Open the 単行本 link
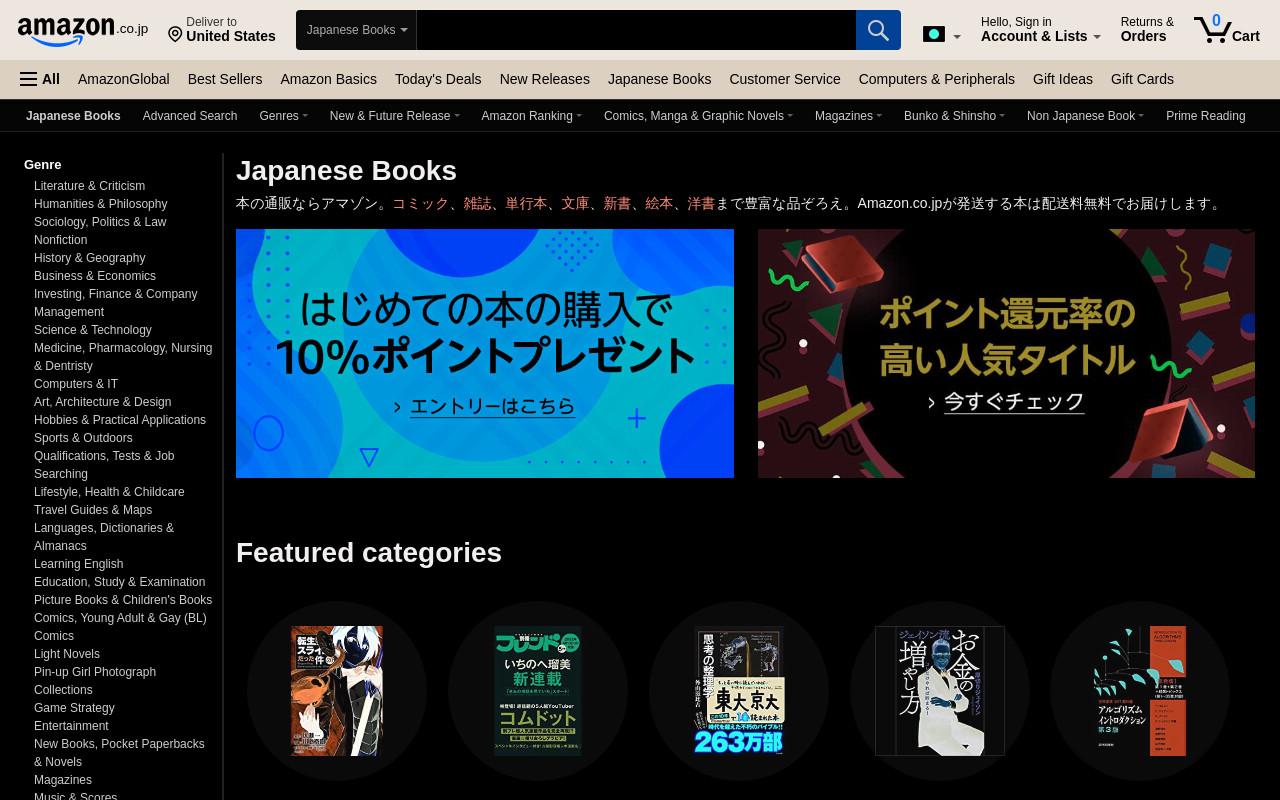 [x=526, y=203]
